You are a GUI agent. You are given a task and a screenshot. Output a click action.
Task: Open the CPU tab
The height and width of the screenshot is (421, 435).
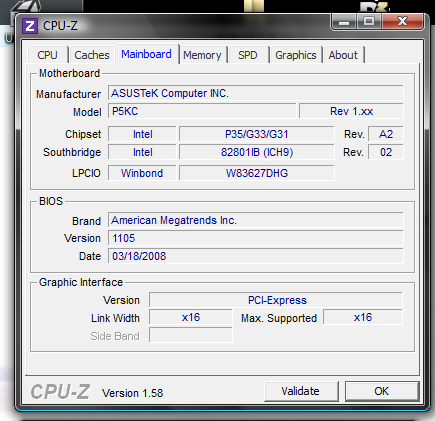pyautogui.click(x=47, y=55)
